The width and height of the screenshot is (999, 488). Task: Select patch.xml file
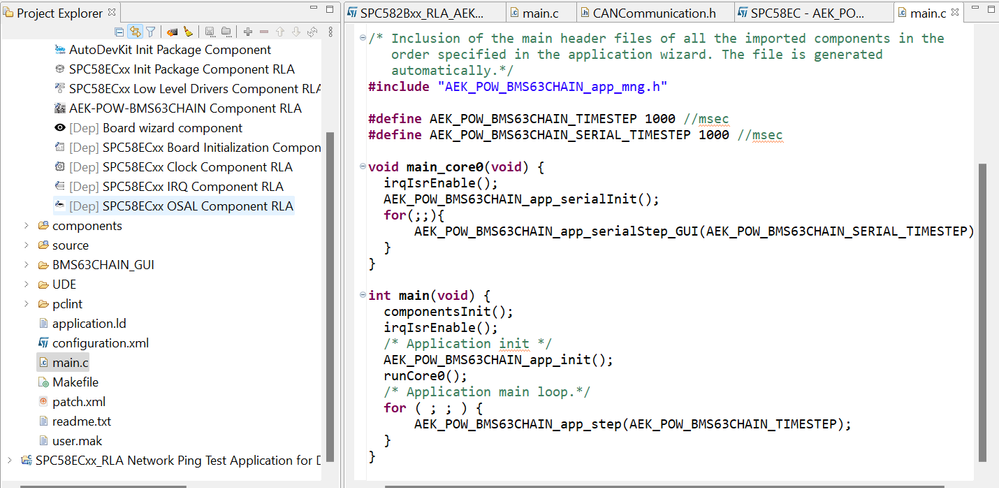point(71,402)
